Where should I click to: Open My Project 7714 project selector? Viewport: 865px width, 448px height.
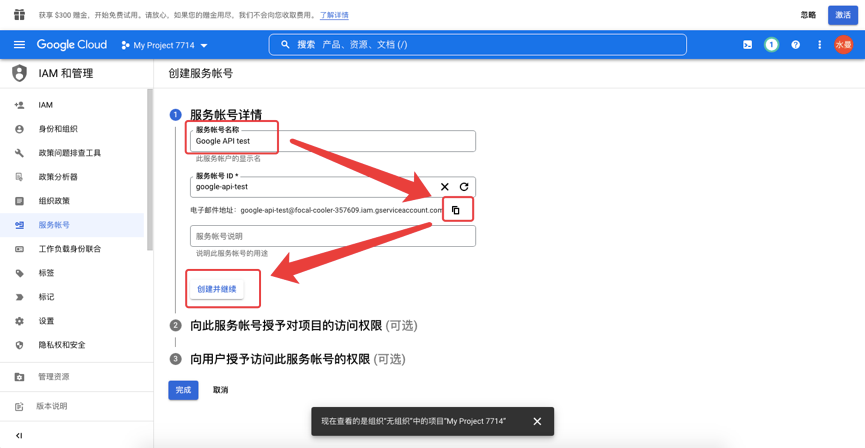click(164, 45)
